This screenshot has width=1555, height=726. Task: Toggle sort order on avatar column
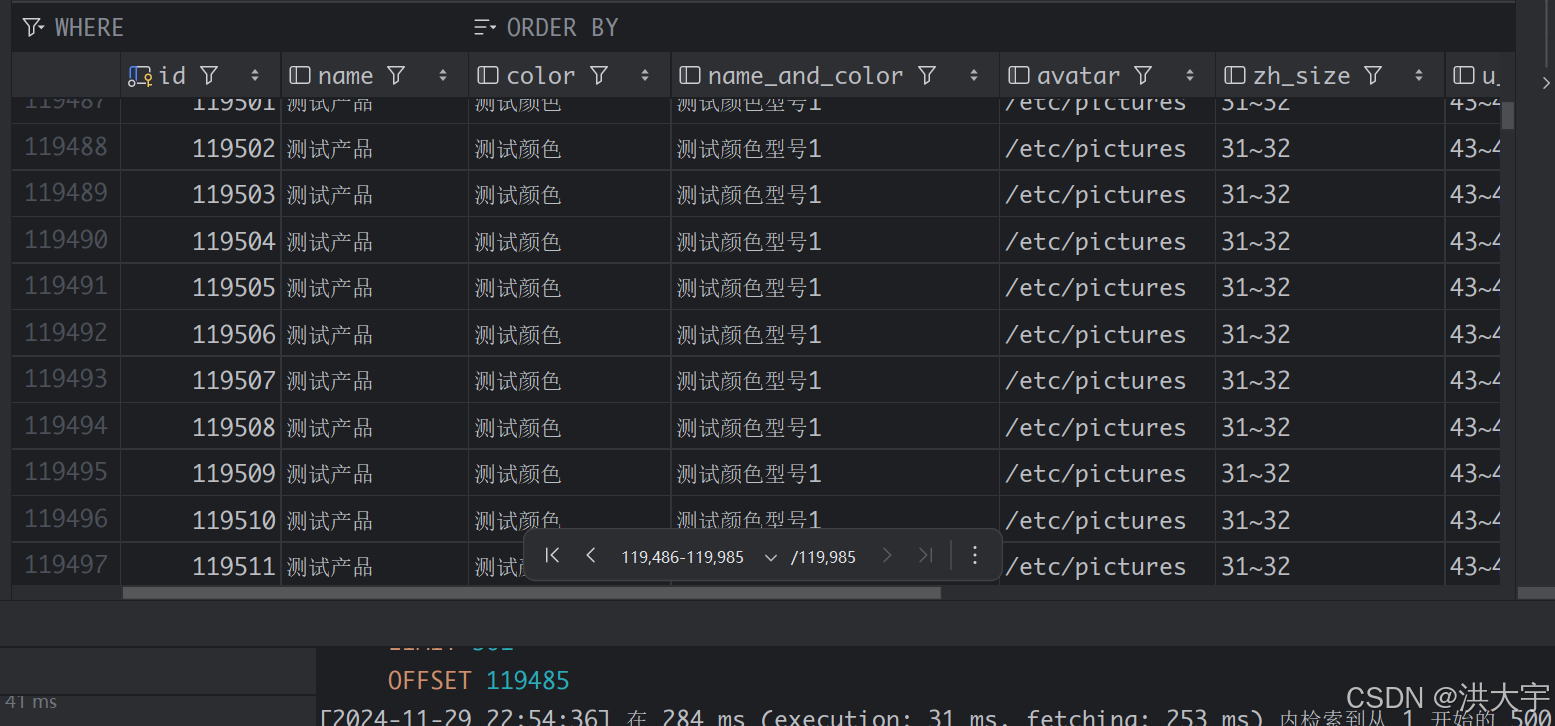pyautogui.click(x=1190, y=75)
